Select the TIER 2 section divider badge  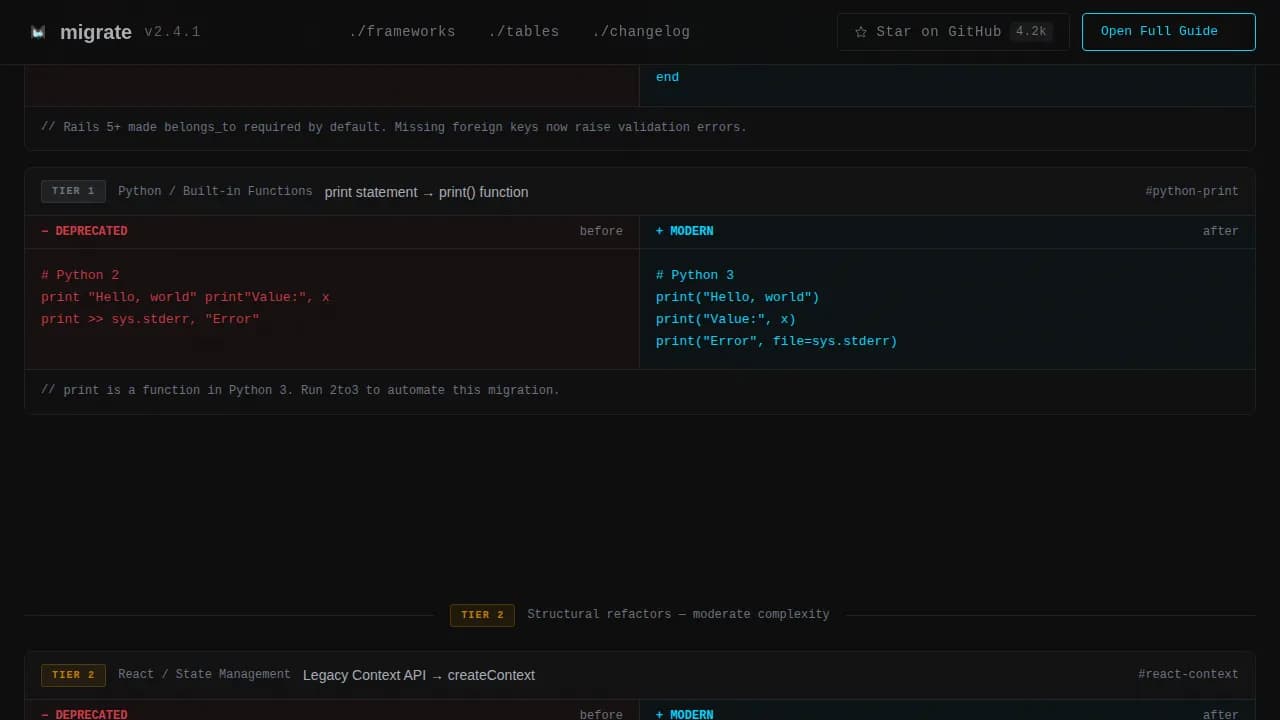pos(482,615)
